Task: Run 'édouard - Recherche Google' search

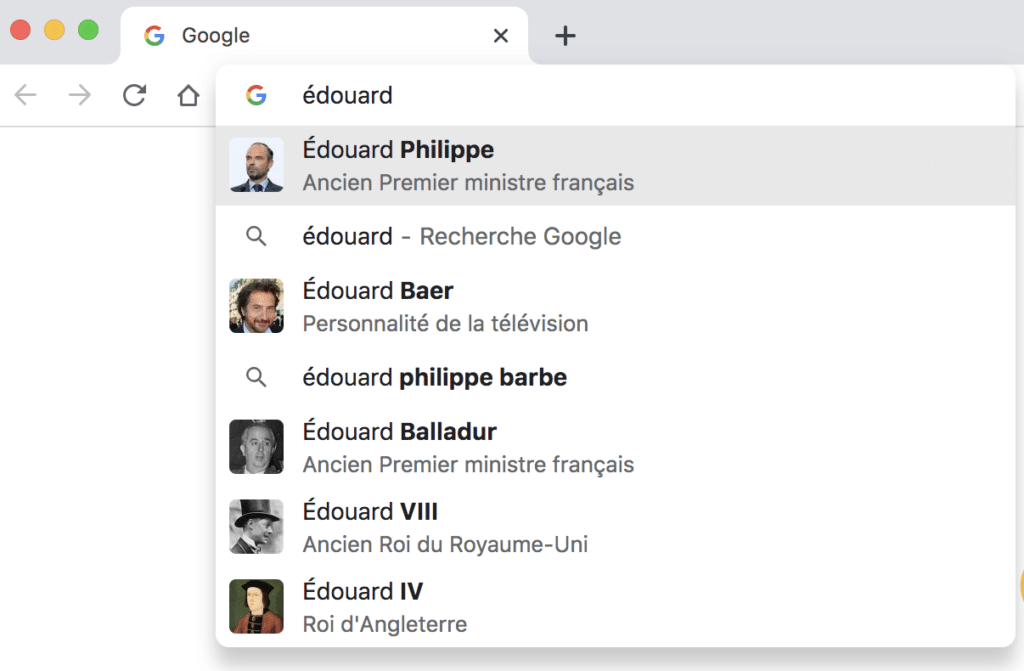Action: click(461, 236)
